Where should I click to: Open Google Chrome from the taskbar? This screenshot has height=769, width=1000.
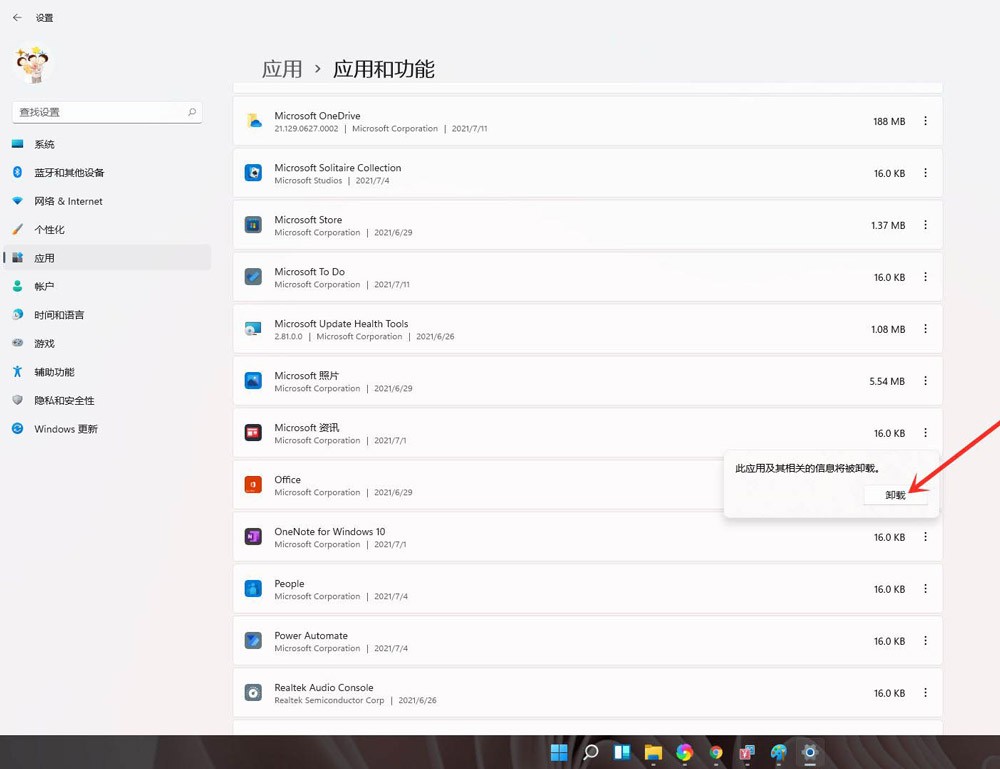click(x=716, y=752)
